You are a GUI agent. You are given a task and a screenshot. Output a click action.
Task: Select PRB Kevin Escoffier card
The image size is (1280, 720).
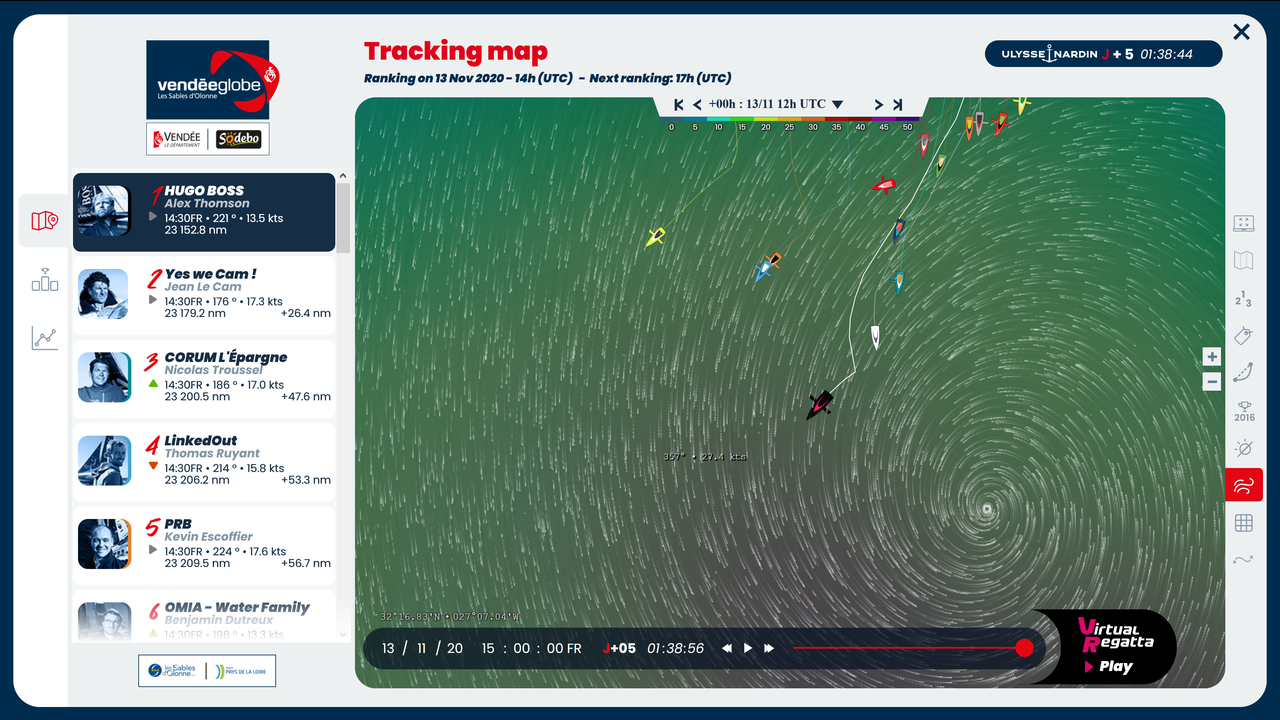pyautogui.click(x=204, y=545)
